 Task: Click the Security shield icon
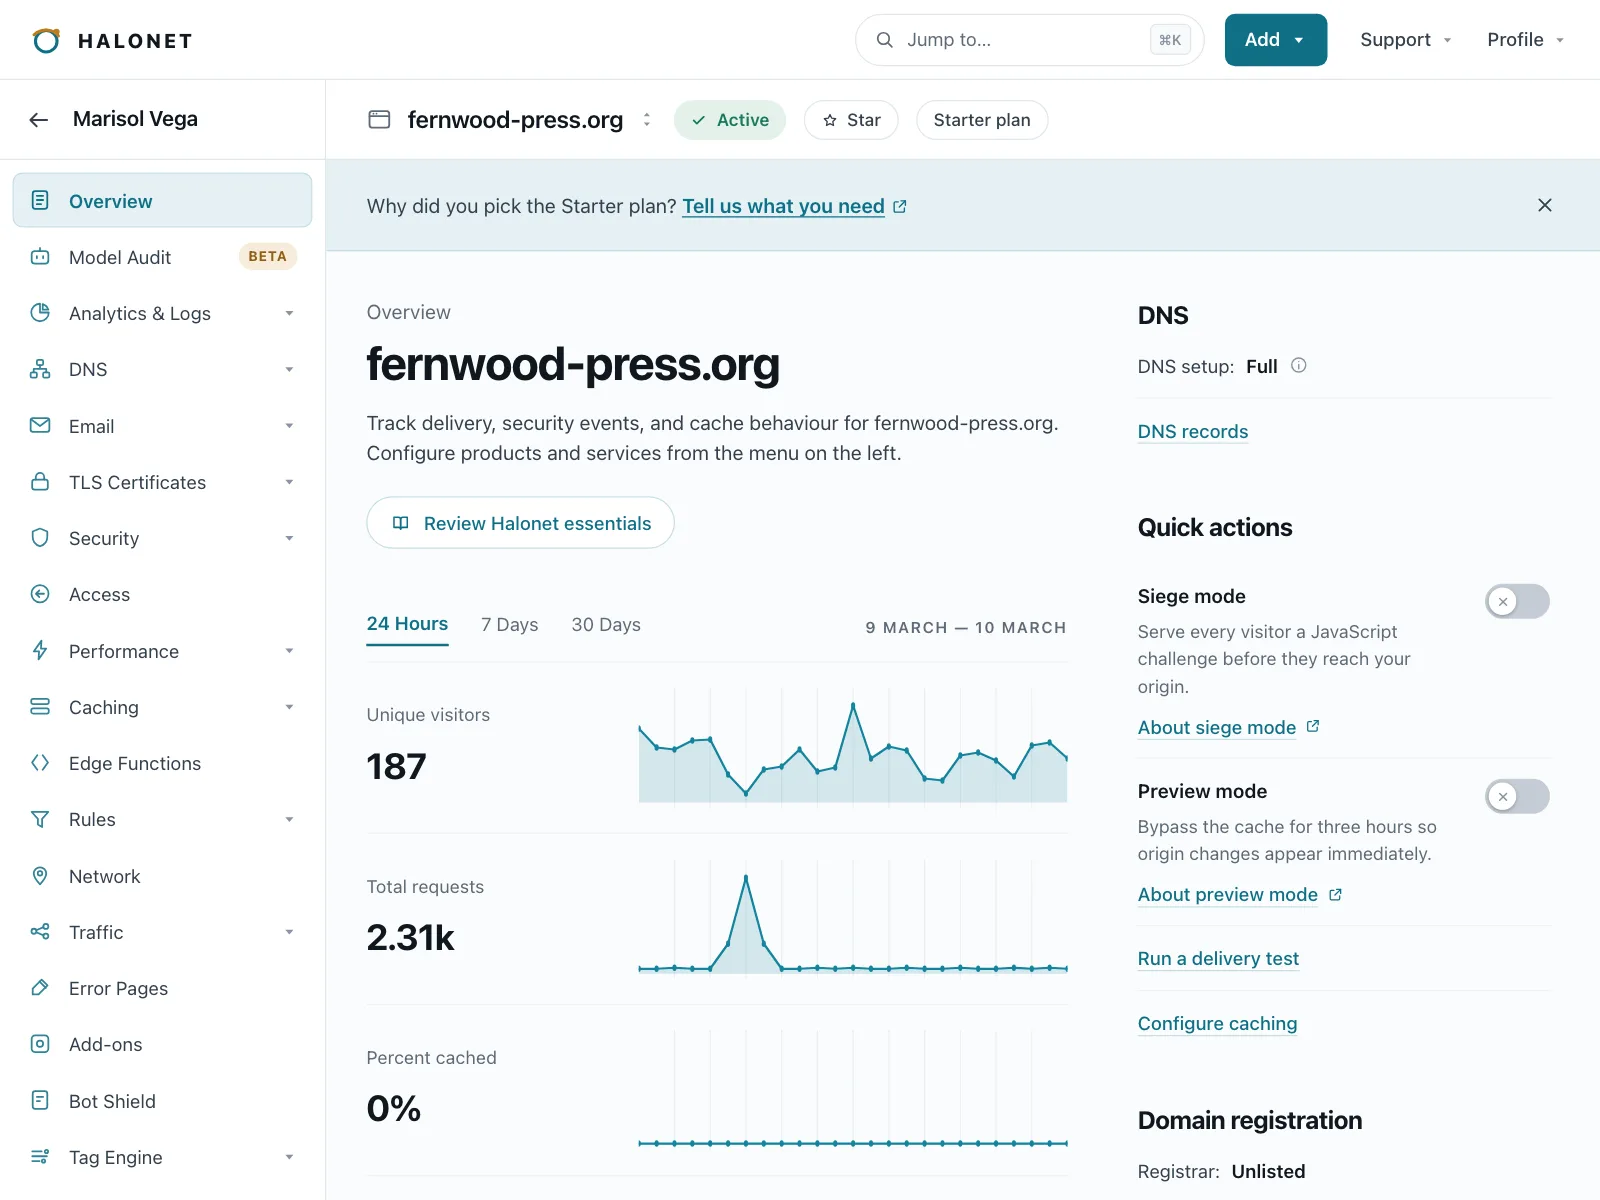click(40, 538)
